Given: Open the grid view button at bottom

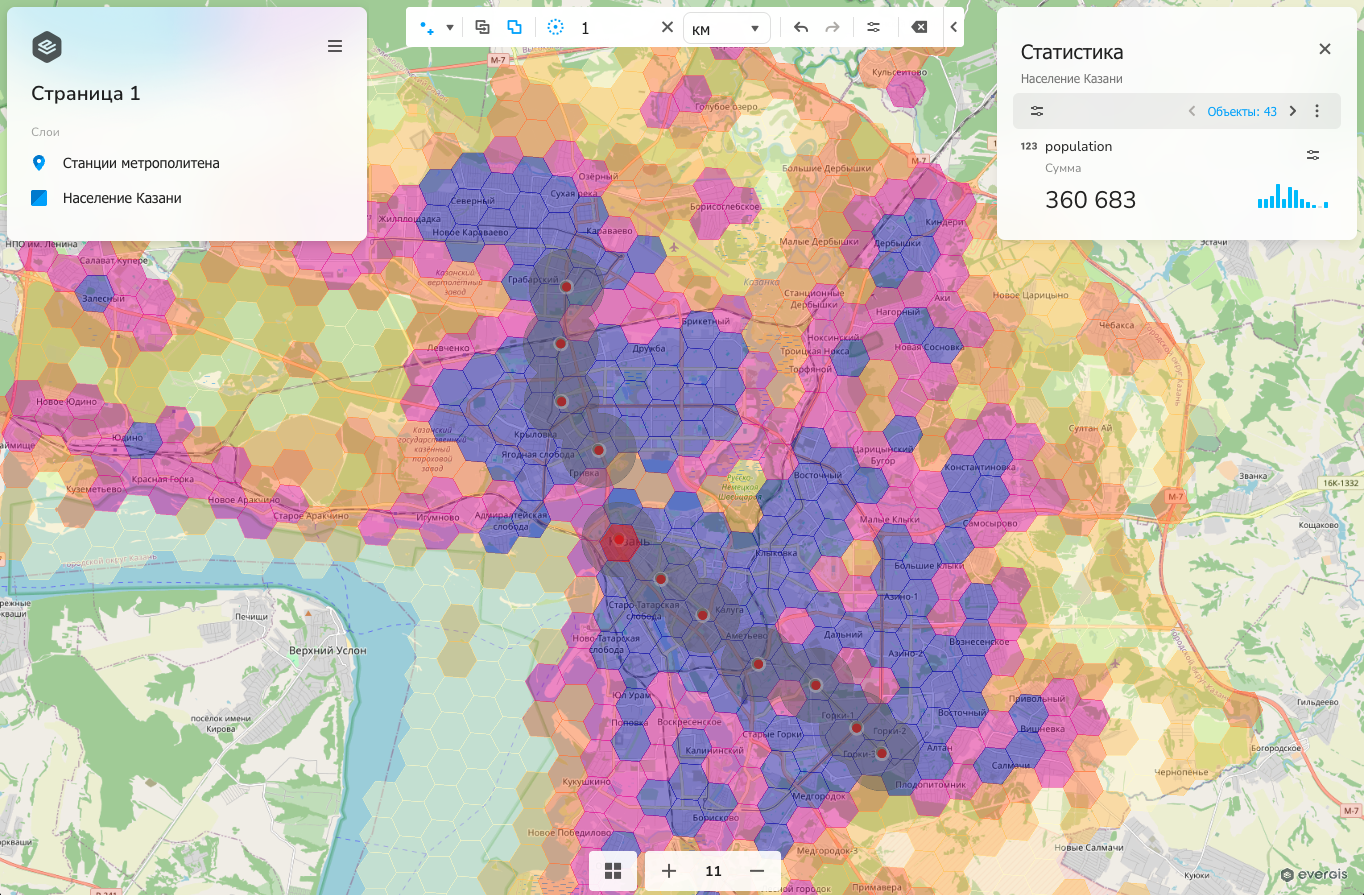Looking at the screenshot, I should 613,871.
